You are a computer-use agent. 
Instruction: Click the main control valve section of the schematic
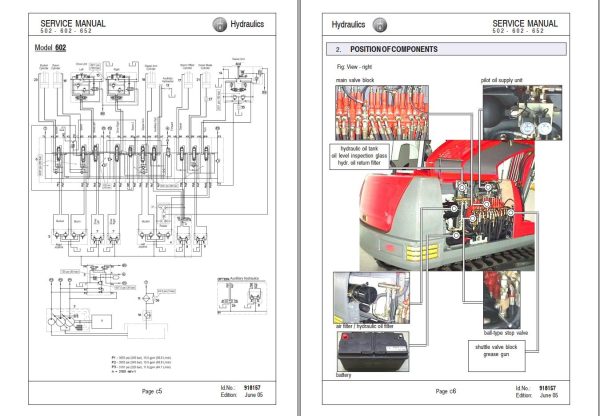coord(130,159)
